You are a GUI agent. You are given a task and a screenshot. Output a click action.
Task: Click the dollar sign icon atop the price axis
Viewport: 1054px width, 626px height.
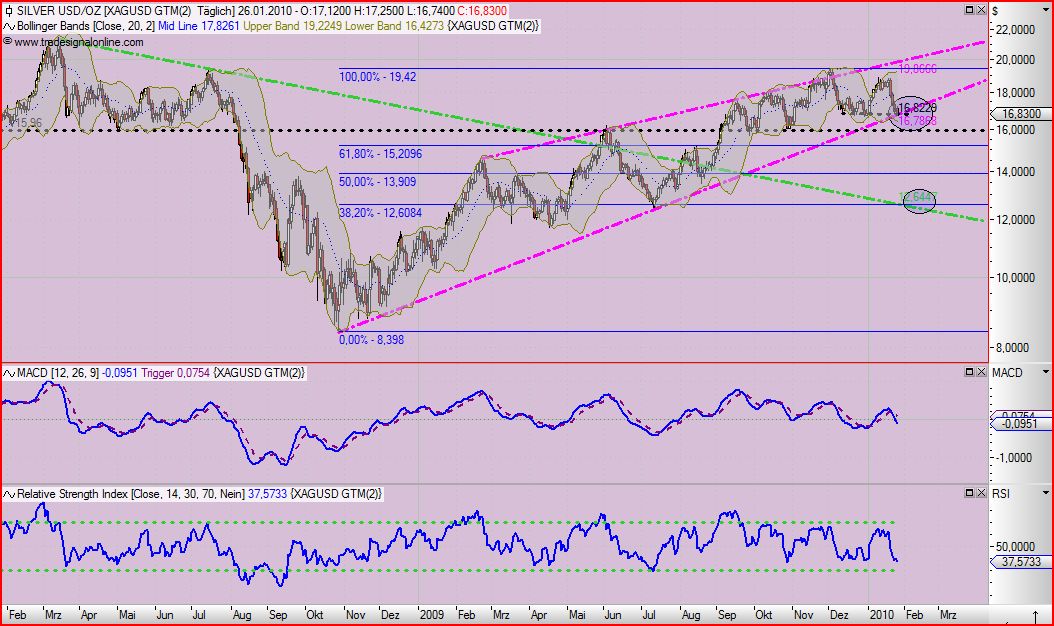tap(997, 9)
